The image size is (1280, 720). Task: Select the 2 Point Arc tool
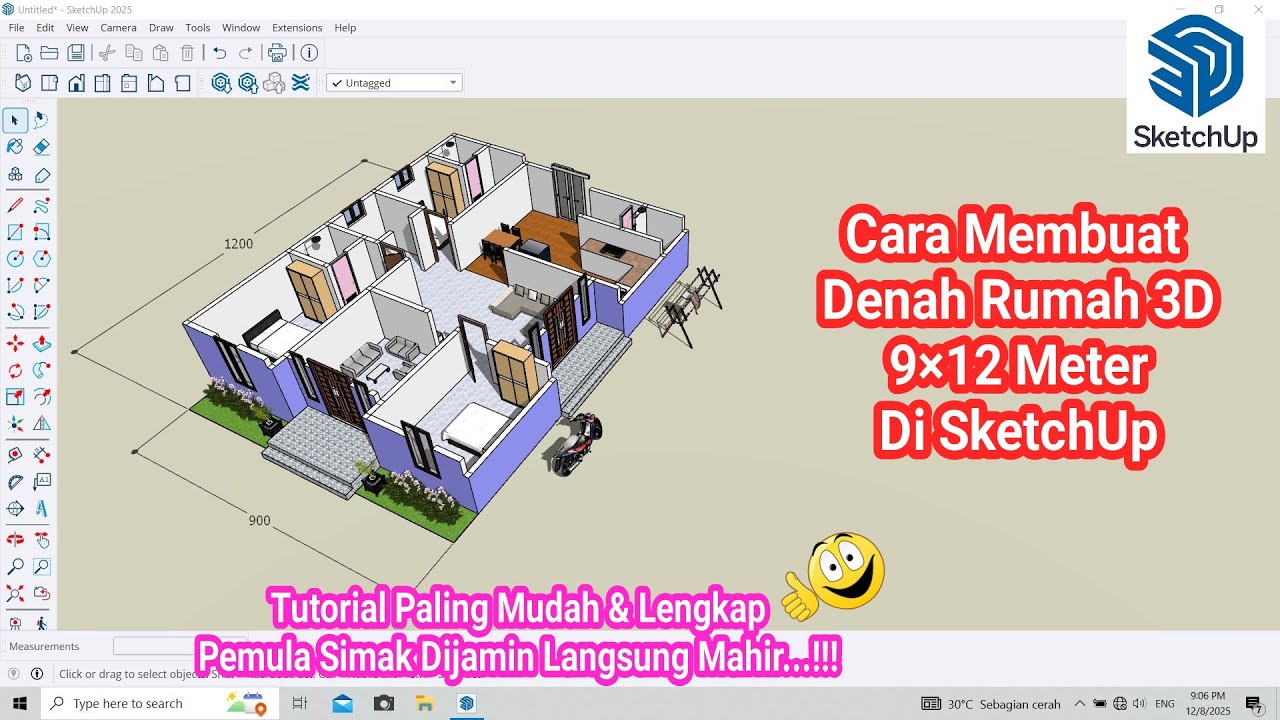[x=41, y=285]
